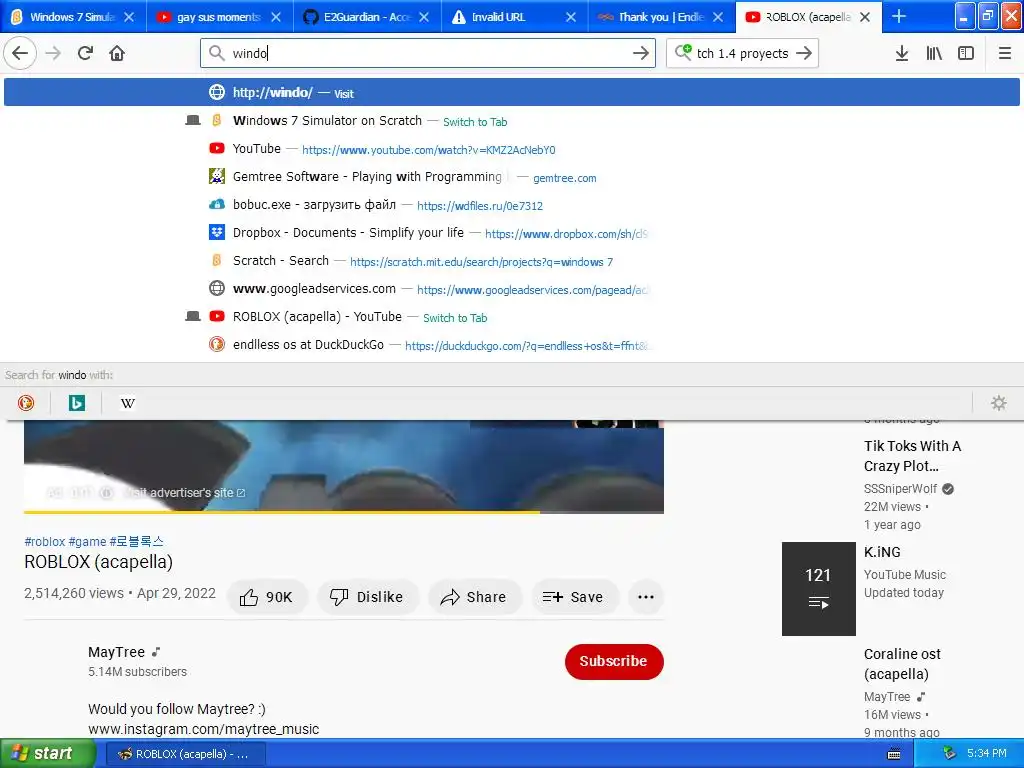This screenshot has height=768, width=1024.
Task: Click the address bar text field
Action: click(x=428, y=53)
